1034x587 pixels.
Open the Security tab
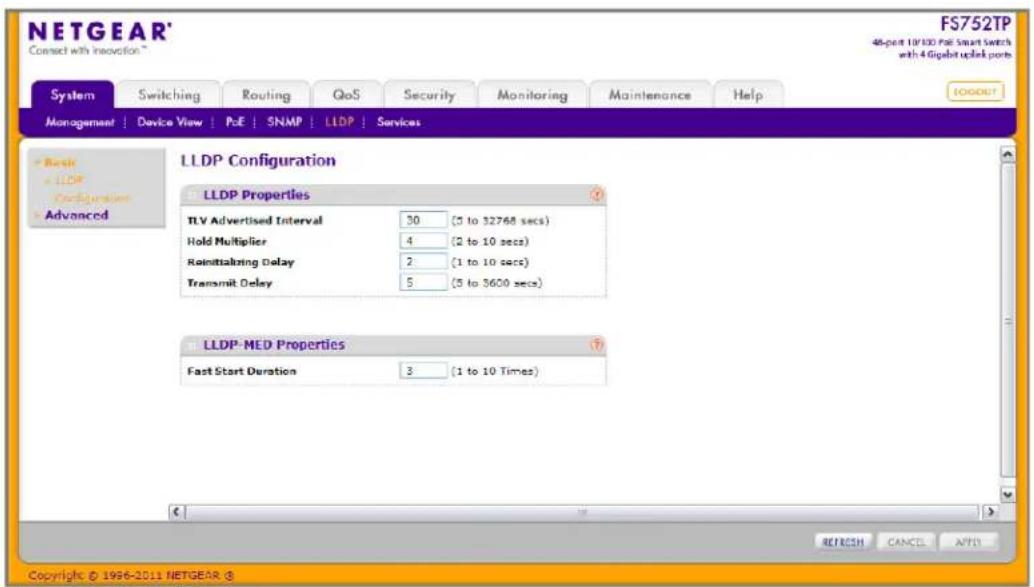(x=429, y=95)
